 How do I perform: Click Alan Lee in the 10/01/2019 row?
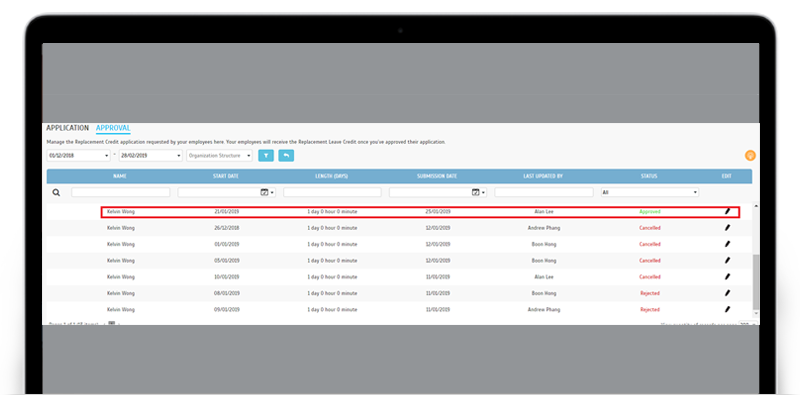543,277
